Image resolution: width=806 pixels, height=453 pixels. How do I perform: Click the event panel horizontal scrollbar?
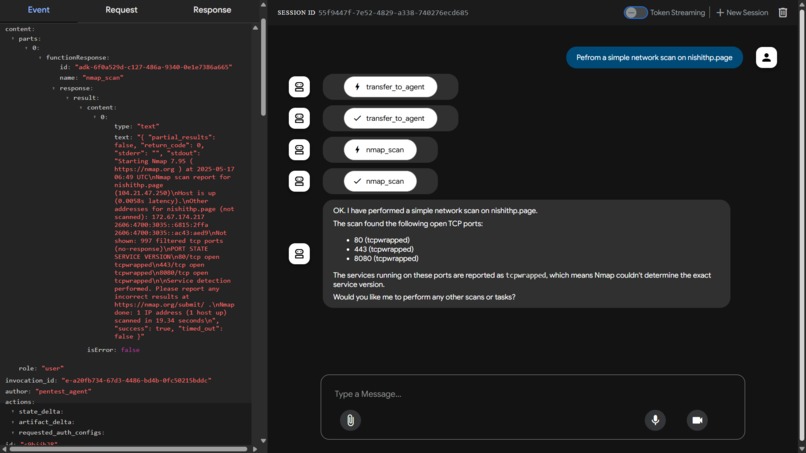click(x=129, y=449)
